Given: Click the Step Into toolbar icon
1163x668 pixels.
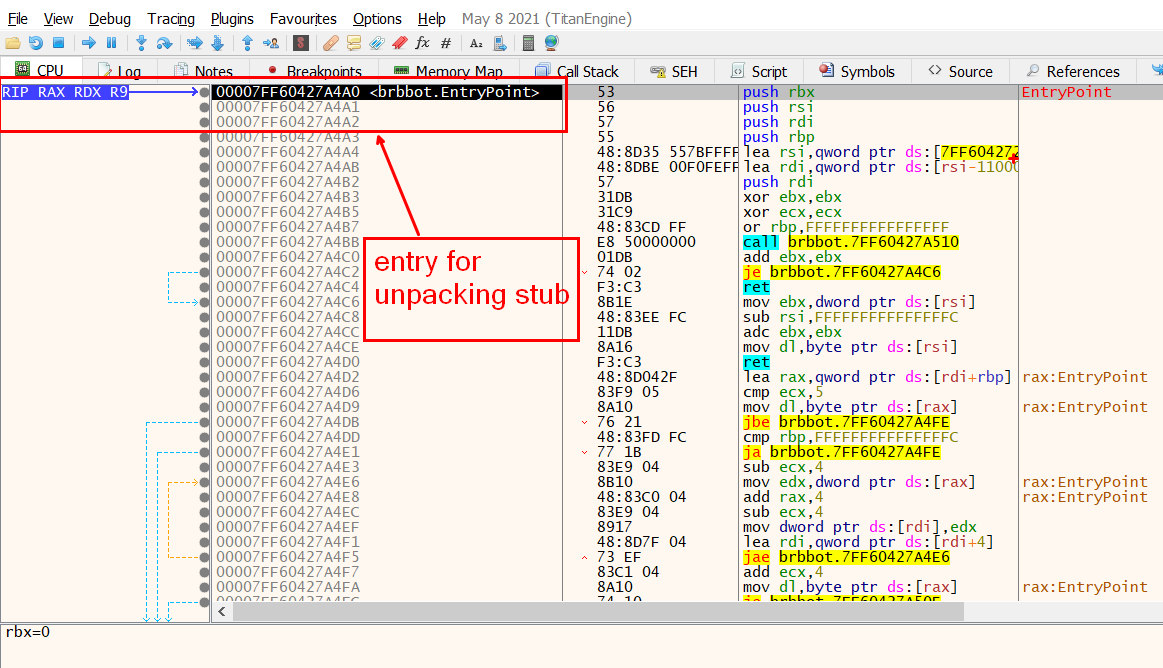Looking at the screenshot, I should 141,43.
